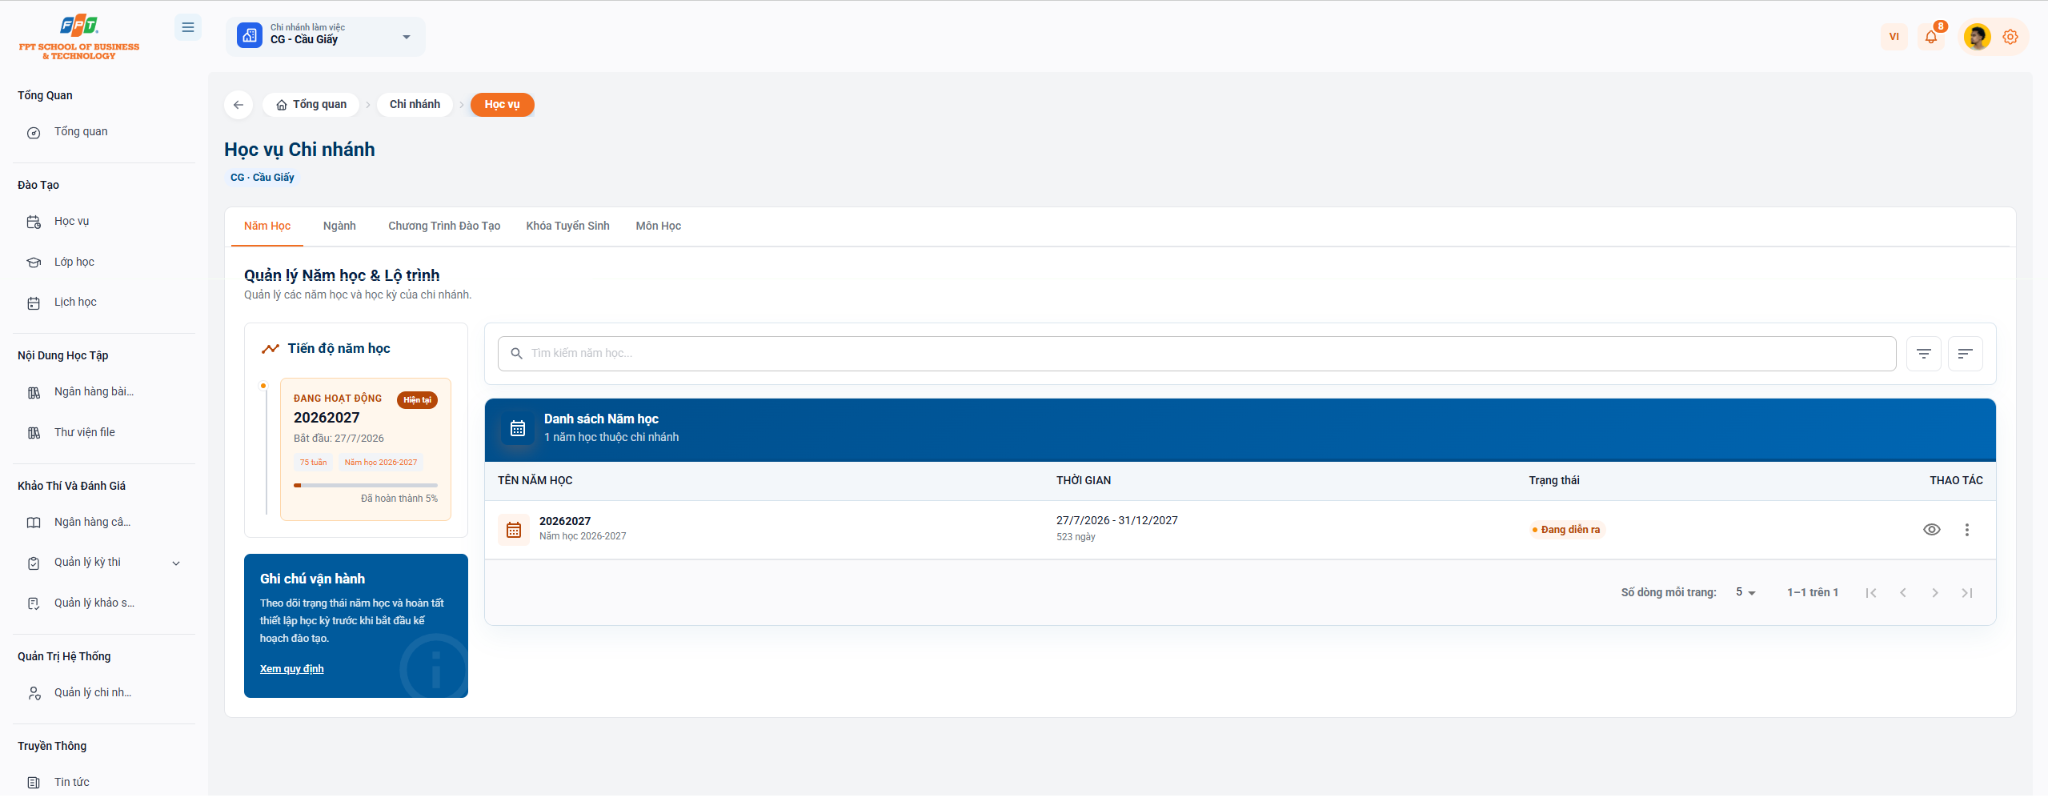The width and height of the screenshot is (2048, 796).
Task: Click the search magnifier icon
Action: [x=517, y=353]
